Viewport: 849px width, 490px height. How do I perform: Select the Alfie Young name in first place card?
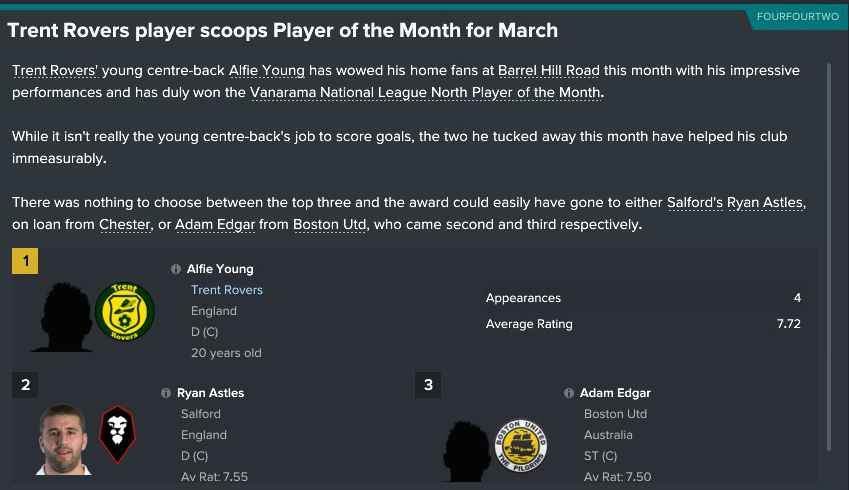click(220, 269)
